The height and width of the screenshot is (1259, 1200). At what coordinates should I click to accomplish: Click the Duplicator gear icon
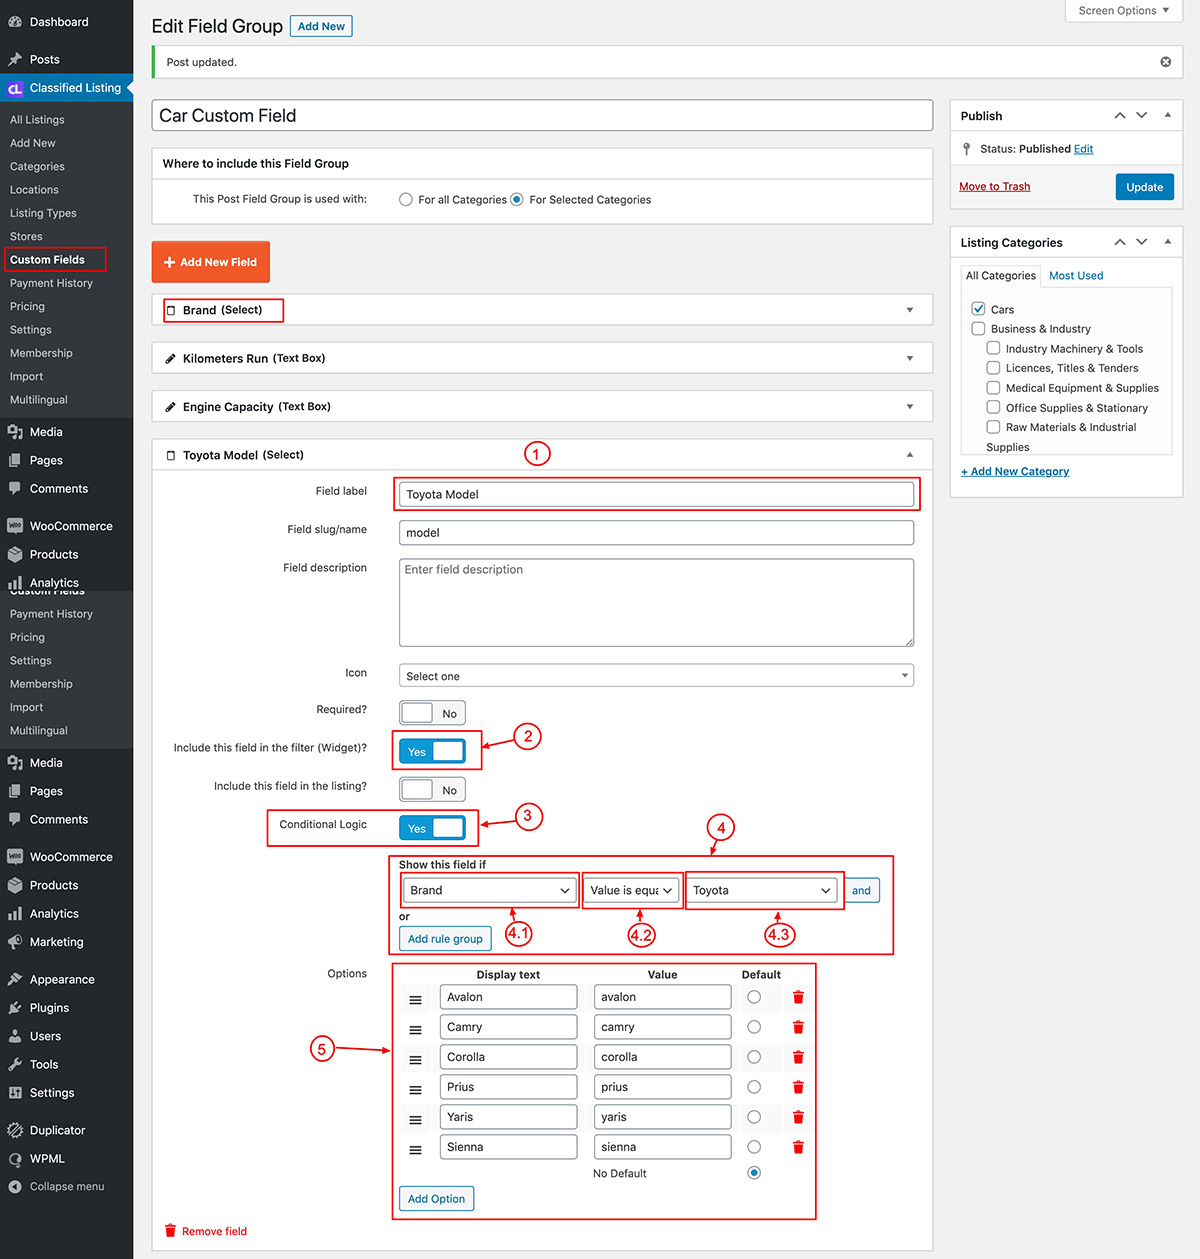(x=15, y=1130)
